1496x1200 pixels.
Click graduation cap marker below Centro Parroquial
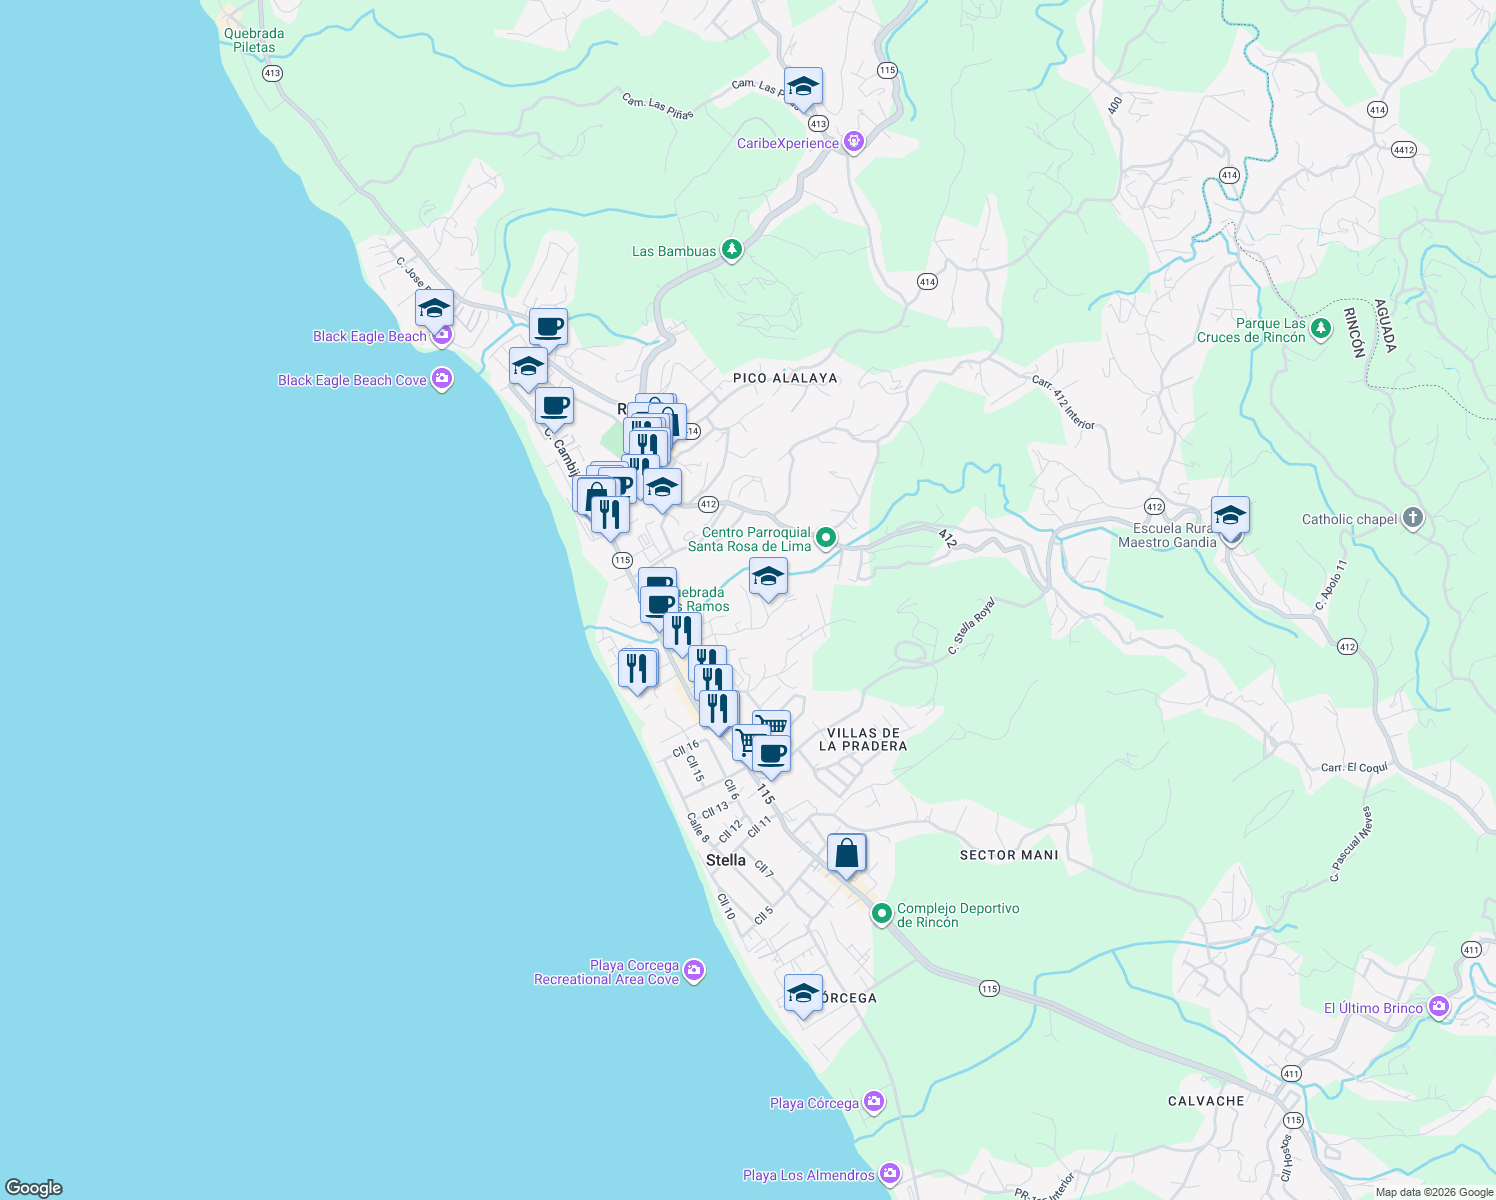[x=768, y=575]
